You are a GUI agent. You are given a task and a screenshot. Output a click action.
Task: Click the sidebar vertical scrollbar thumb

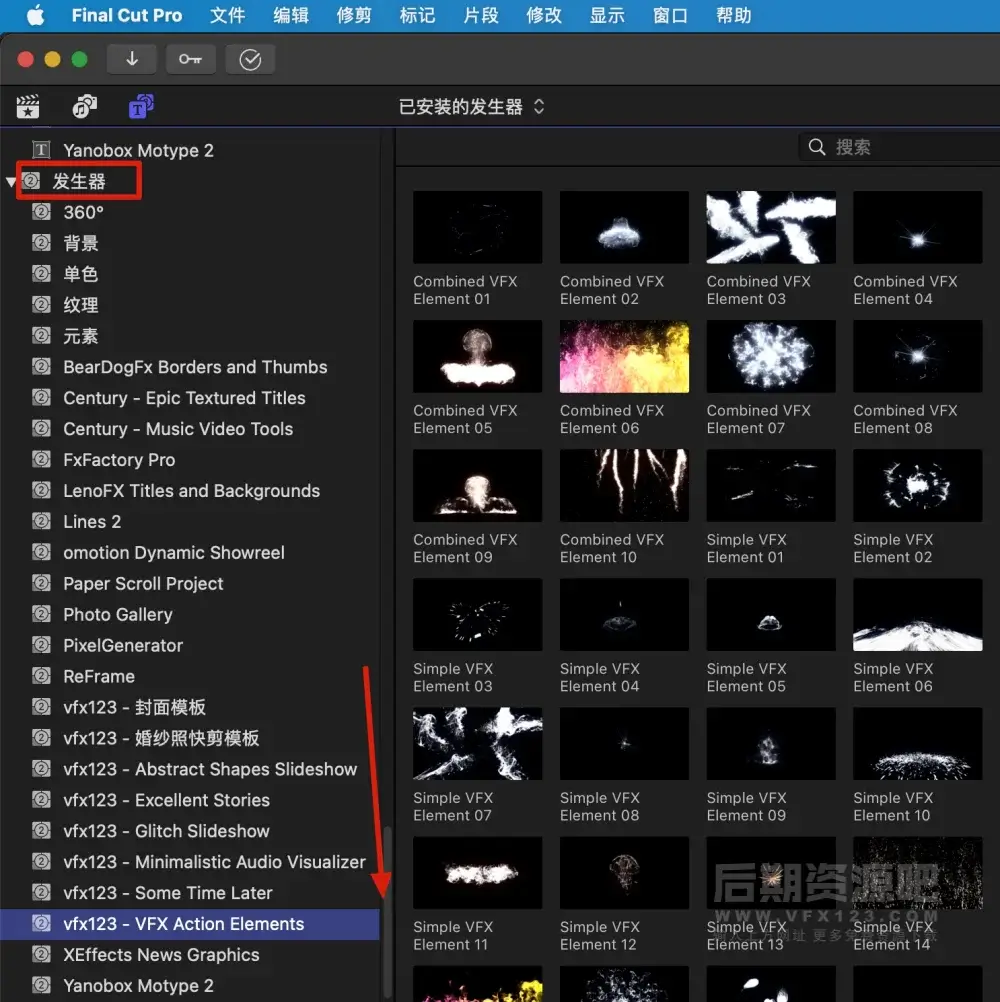(x=387, y=912)
